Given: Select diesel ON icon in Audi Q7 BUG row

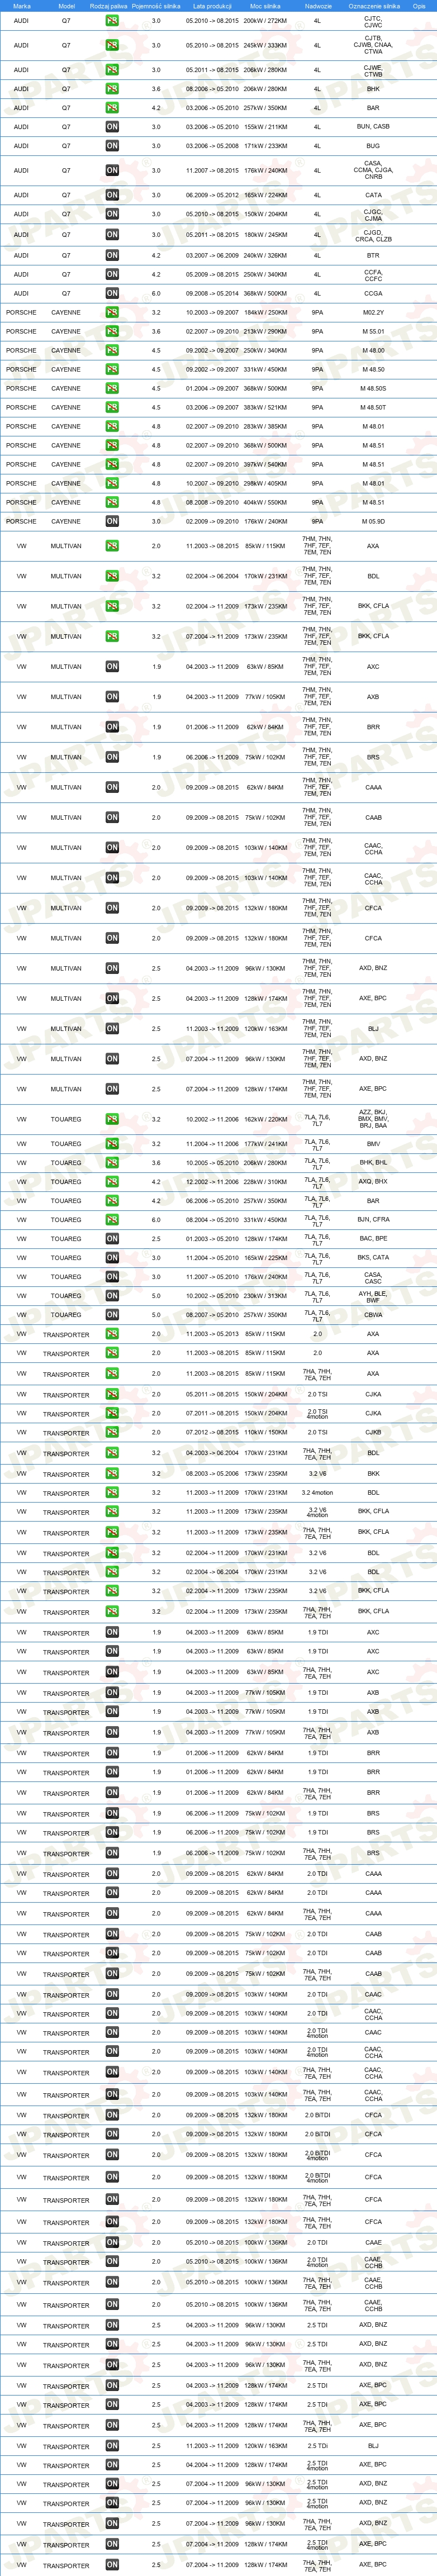Looking at the screenshot, I should [112, 146].
